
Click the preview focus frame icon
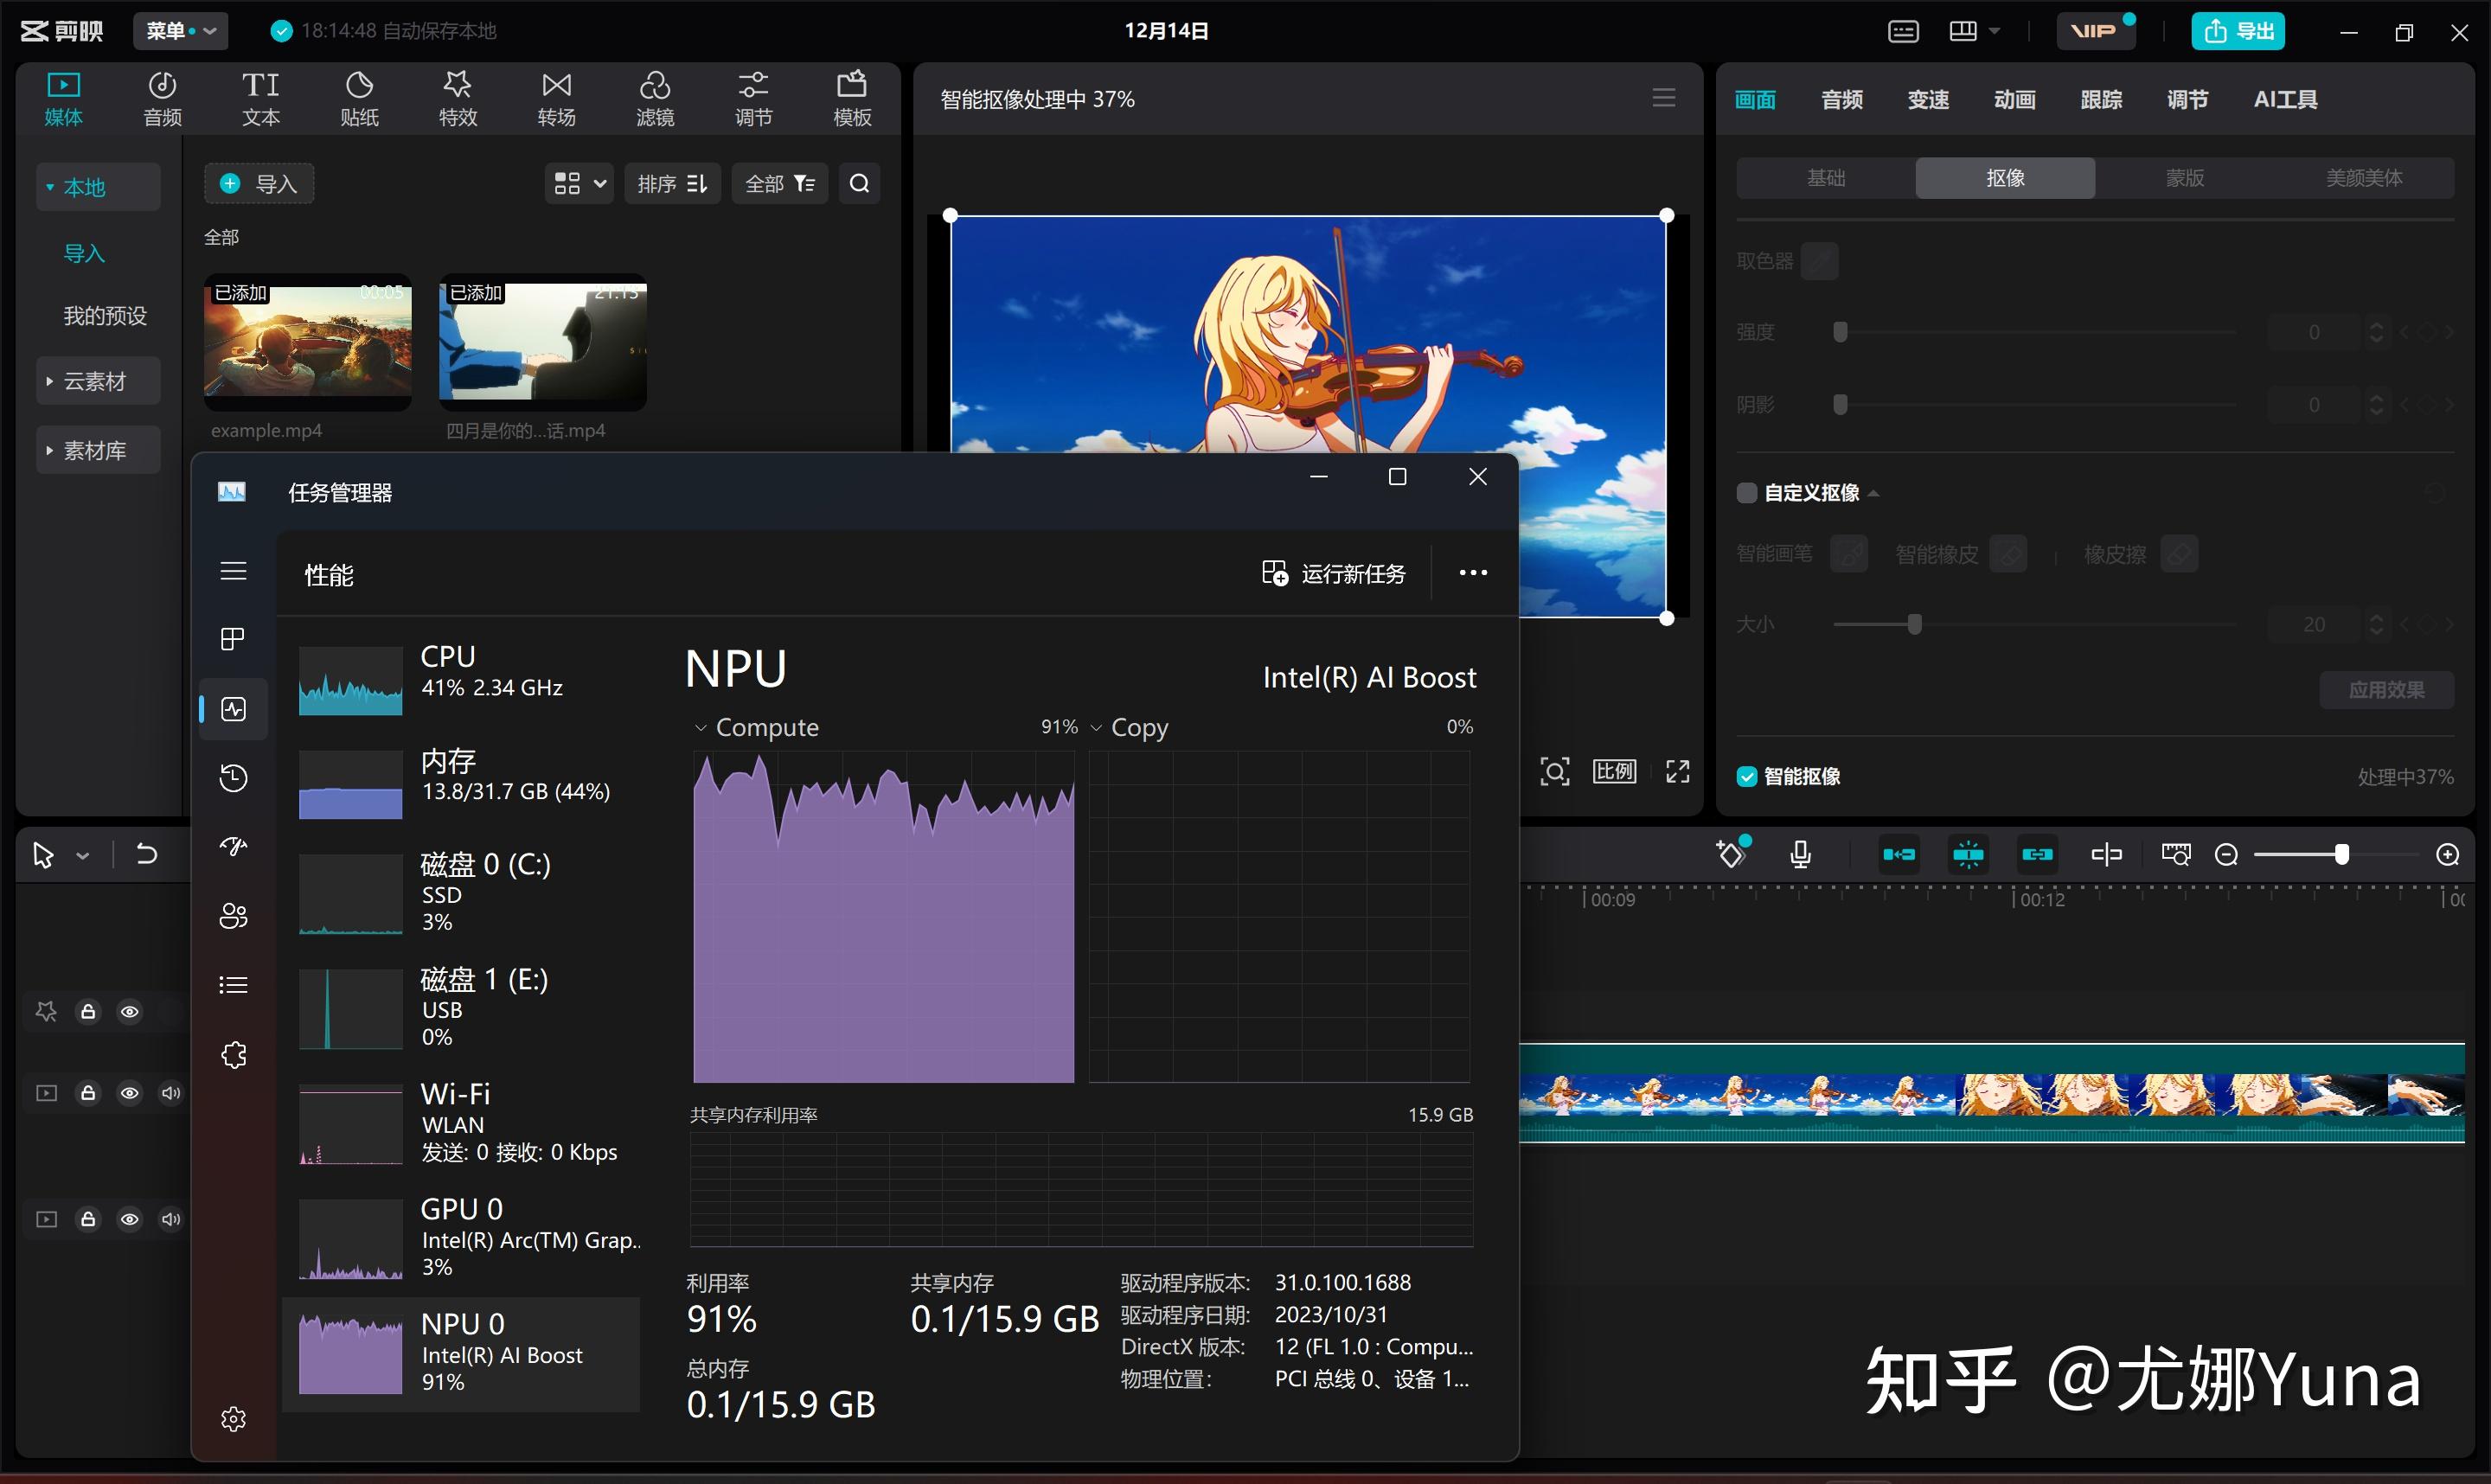coord(1554,771)
